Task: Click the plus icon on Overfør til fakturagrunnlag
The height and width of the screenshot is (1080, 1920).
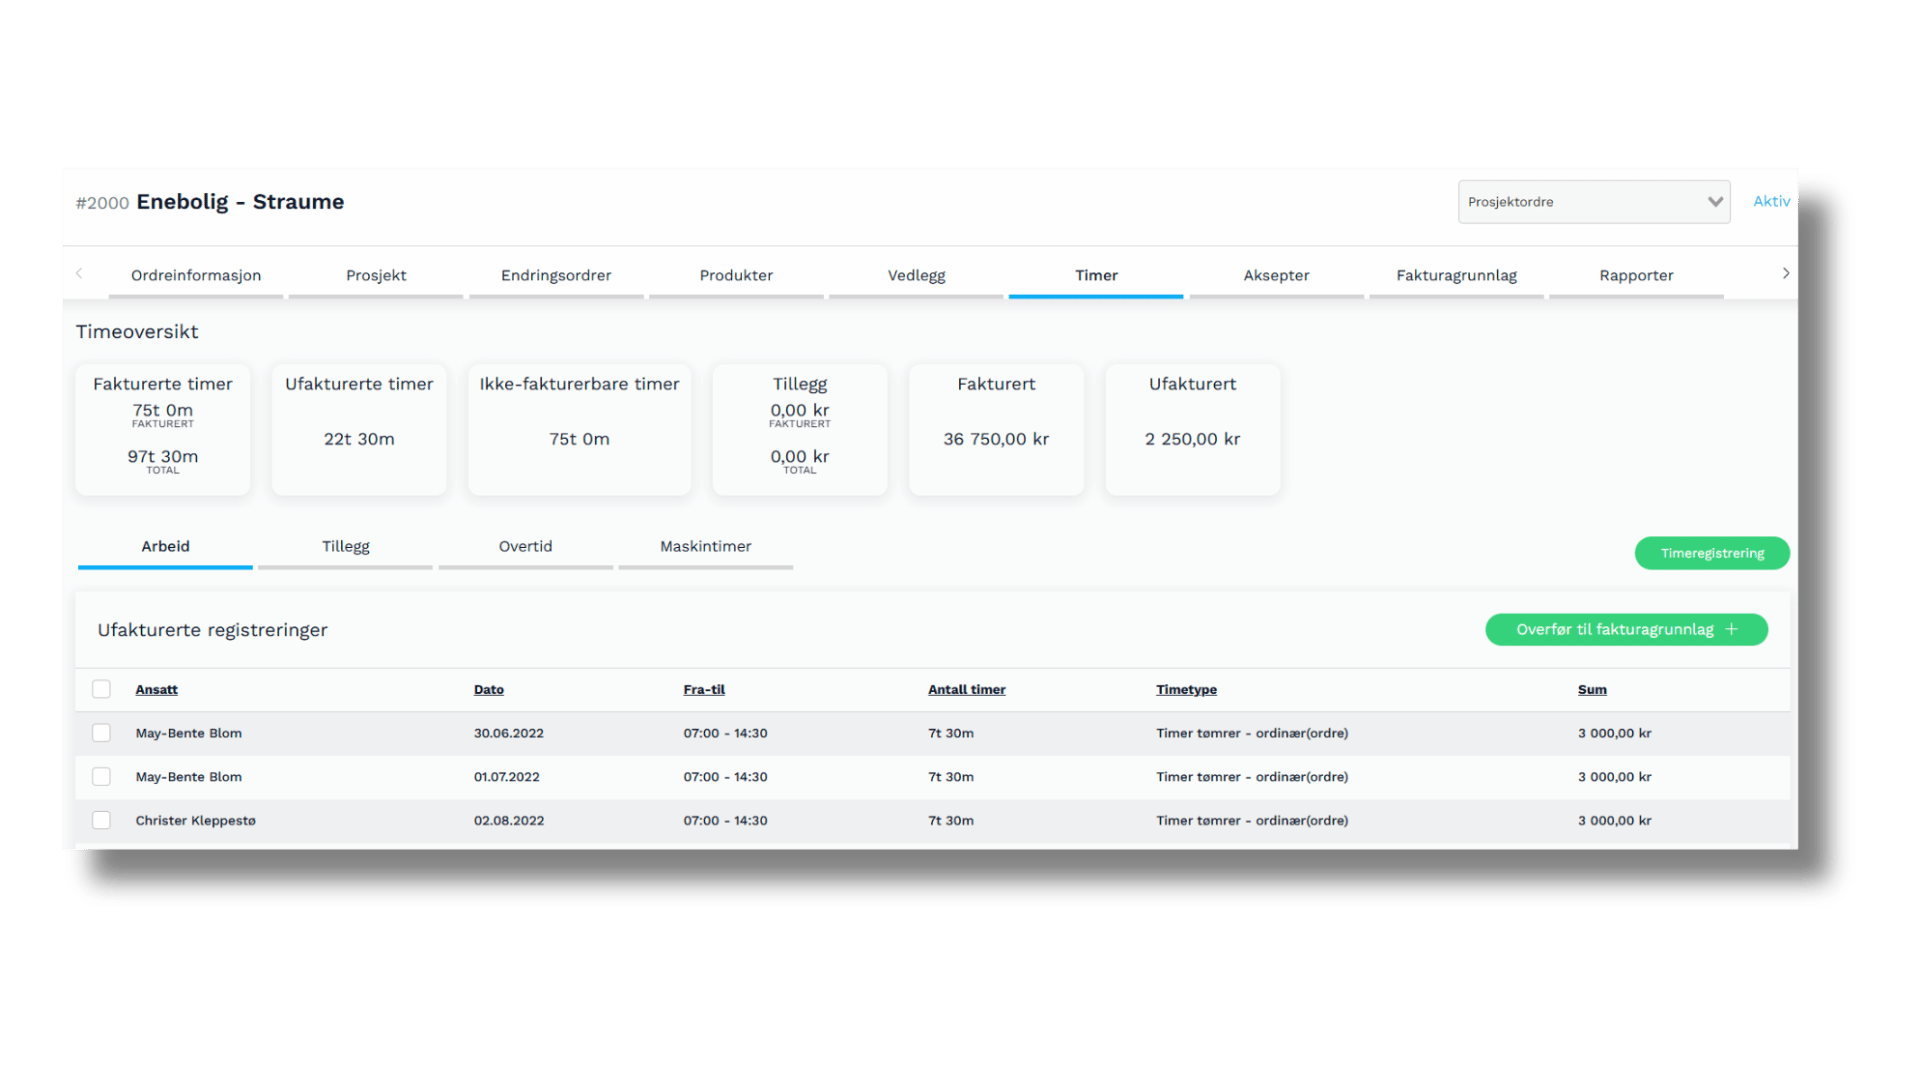Action: (1732, 629)
